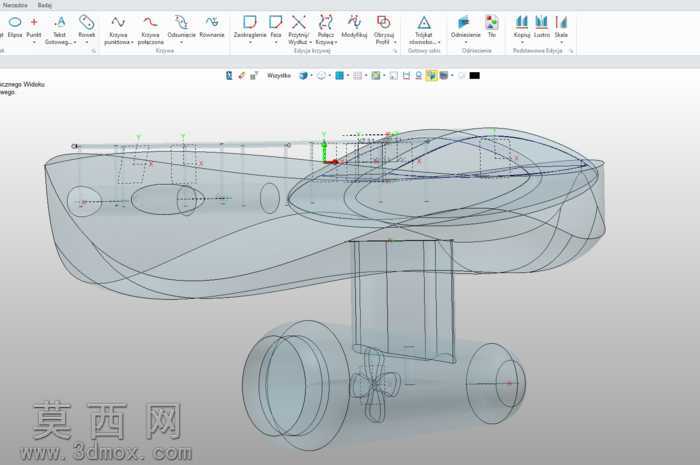The width and height of the screenshot is (700, 465).
Task: Insert a Trójkąt ready-made sketch
Action: coord(424,30)
